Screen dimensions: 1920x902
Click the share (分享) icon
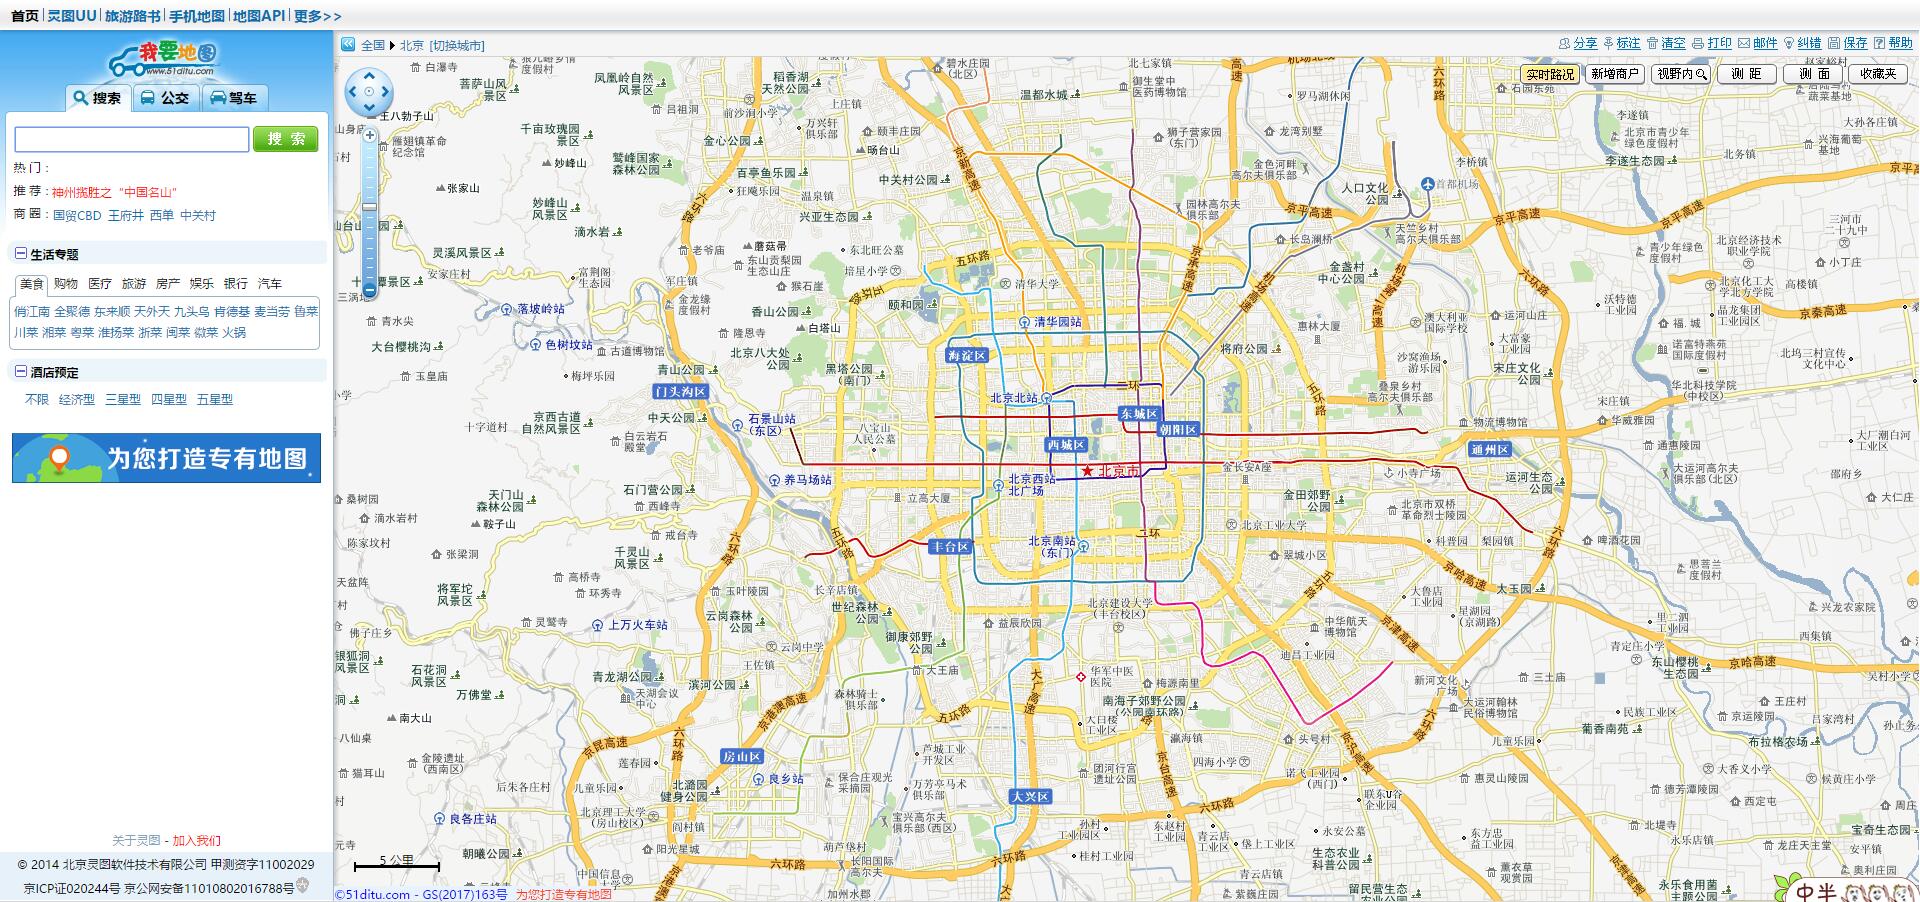click(x=1564, y=45)
